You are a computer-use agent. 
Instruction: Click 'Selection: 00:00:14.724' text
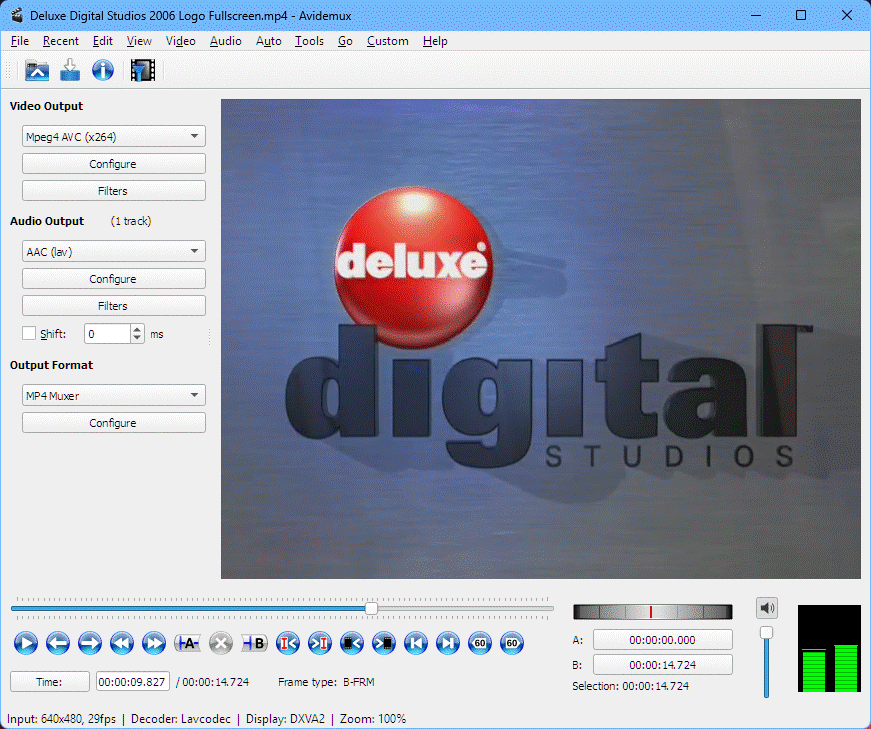point(630,686)
